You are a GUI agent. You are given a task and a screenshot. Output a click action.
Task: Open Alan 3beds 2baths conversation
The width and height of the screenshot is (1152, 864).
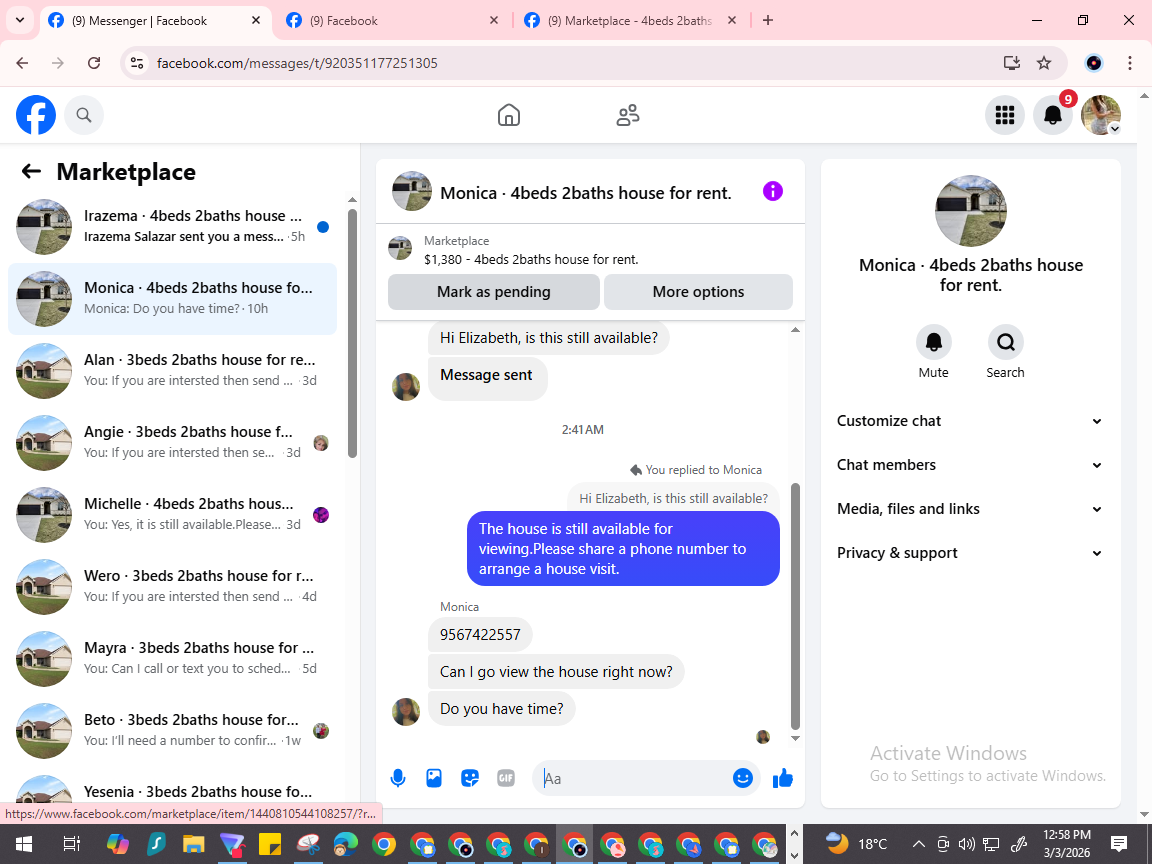pyautogui.click(x=173, y=370)
